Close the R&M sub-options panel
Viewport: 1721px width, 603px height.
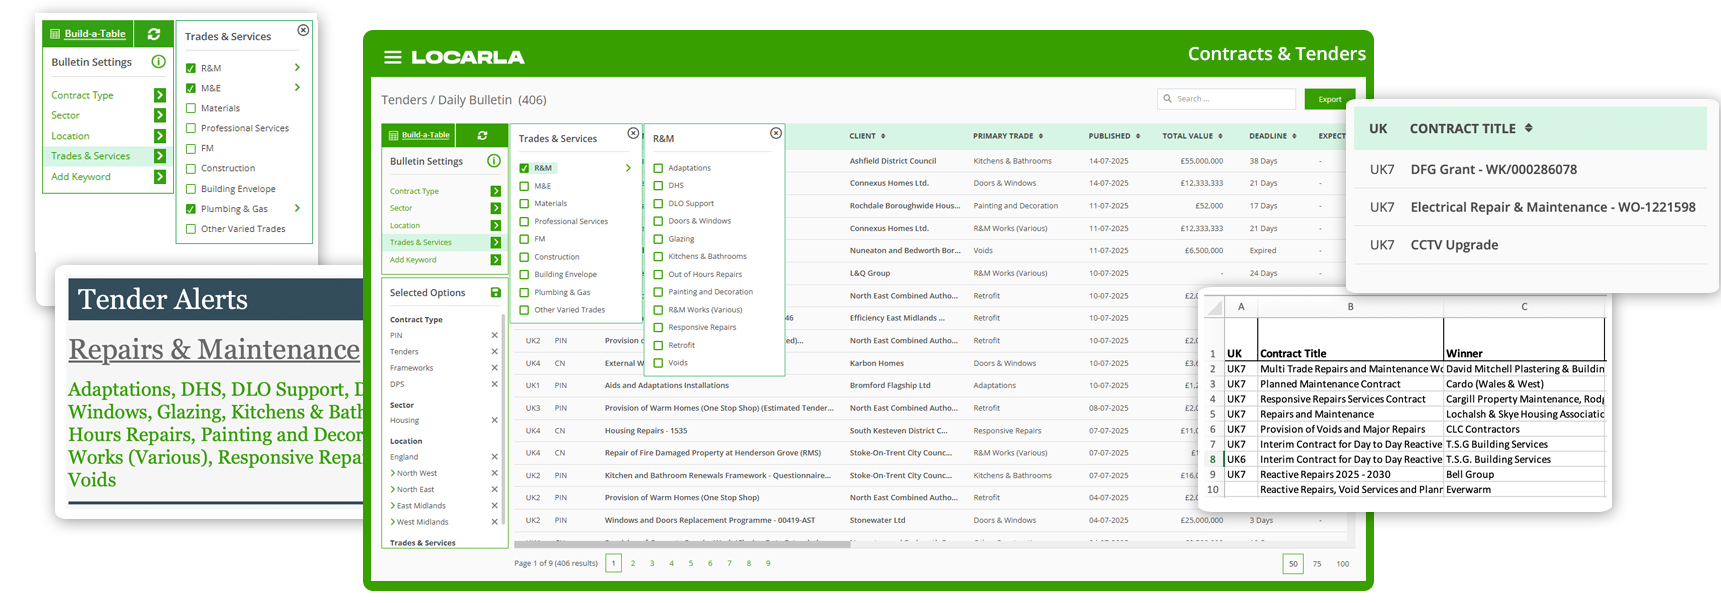pyautogui.click(x=776, y=133)
